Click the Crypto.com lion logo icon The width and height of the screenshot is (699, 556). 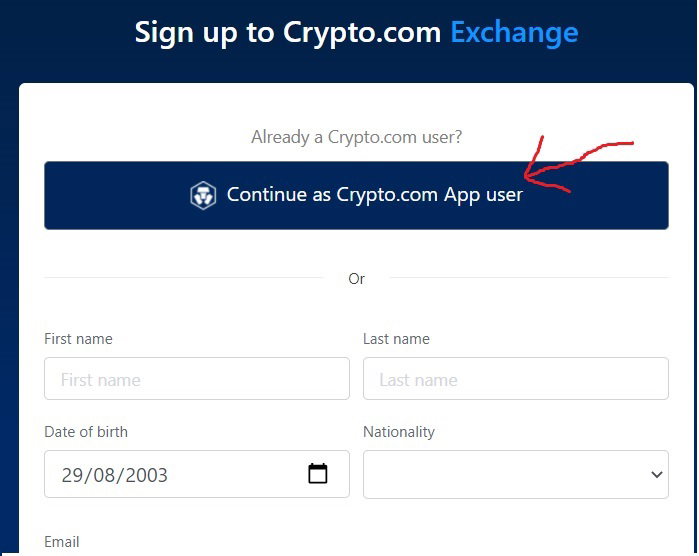click(x=203, y=195)
